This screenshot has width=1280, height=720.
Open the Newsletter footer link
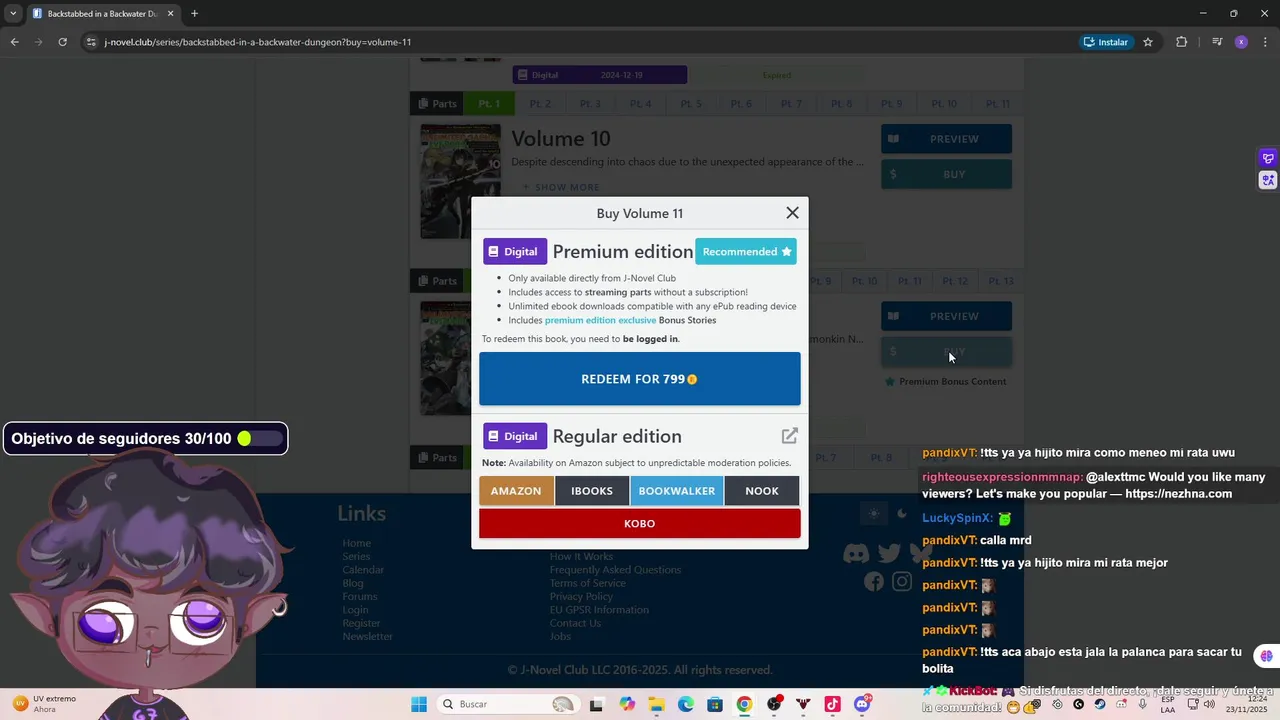(x=368, y=637)
